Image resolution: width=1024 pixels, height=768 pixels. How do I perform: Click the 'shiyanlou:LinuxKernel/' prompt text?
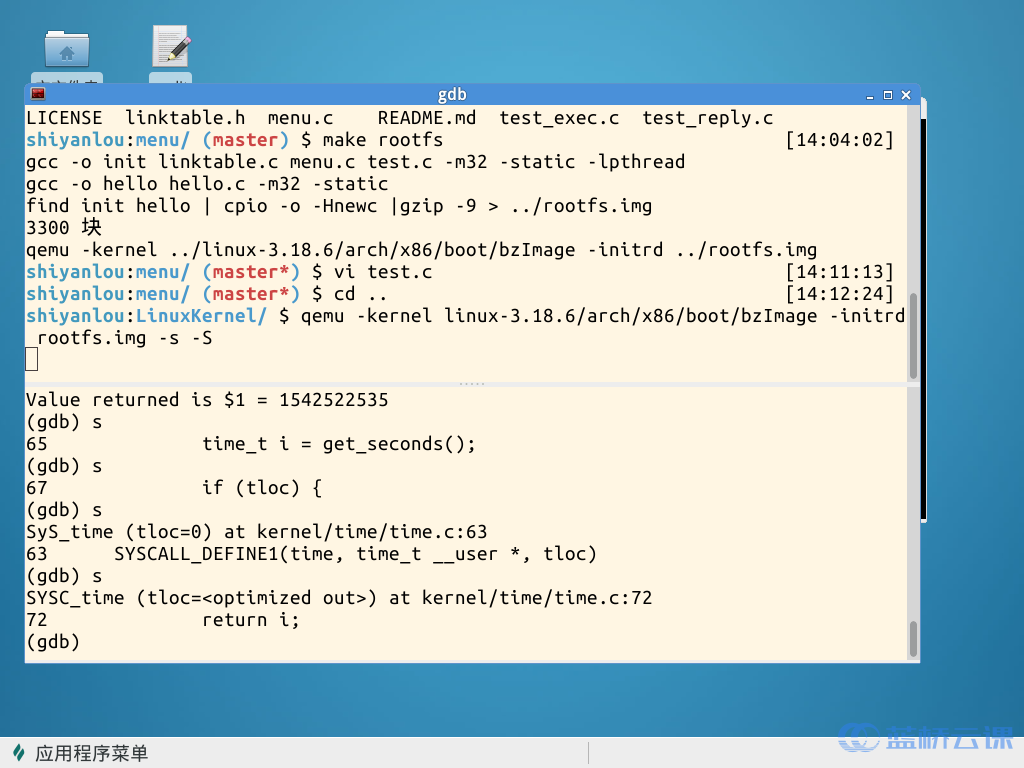click(x=146, y=315)
